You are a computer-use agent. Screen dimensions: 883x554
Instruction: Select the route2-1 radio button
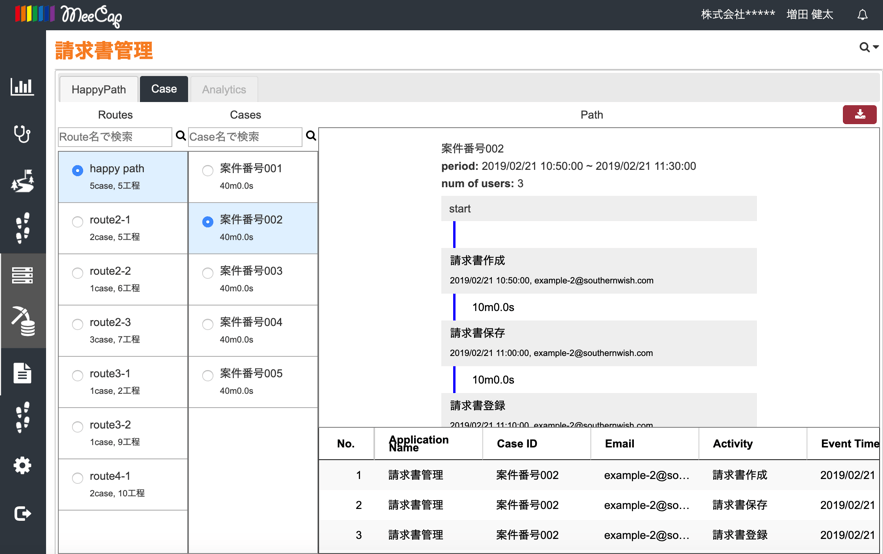point(78,221)
